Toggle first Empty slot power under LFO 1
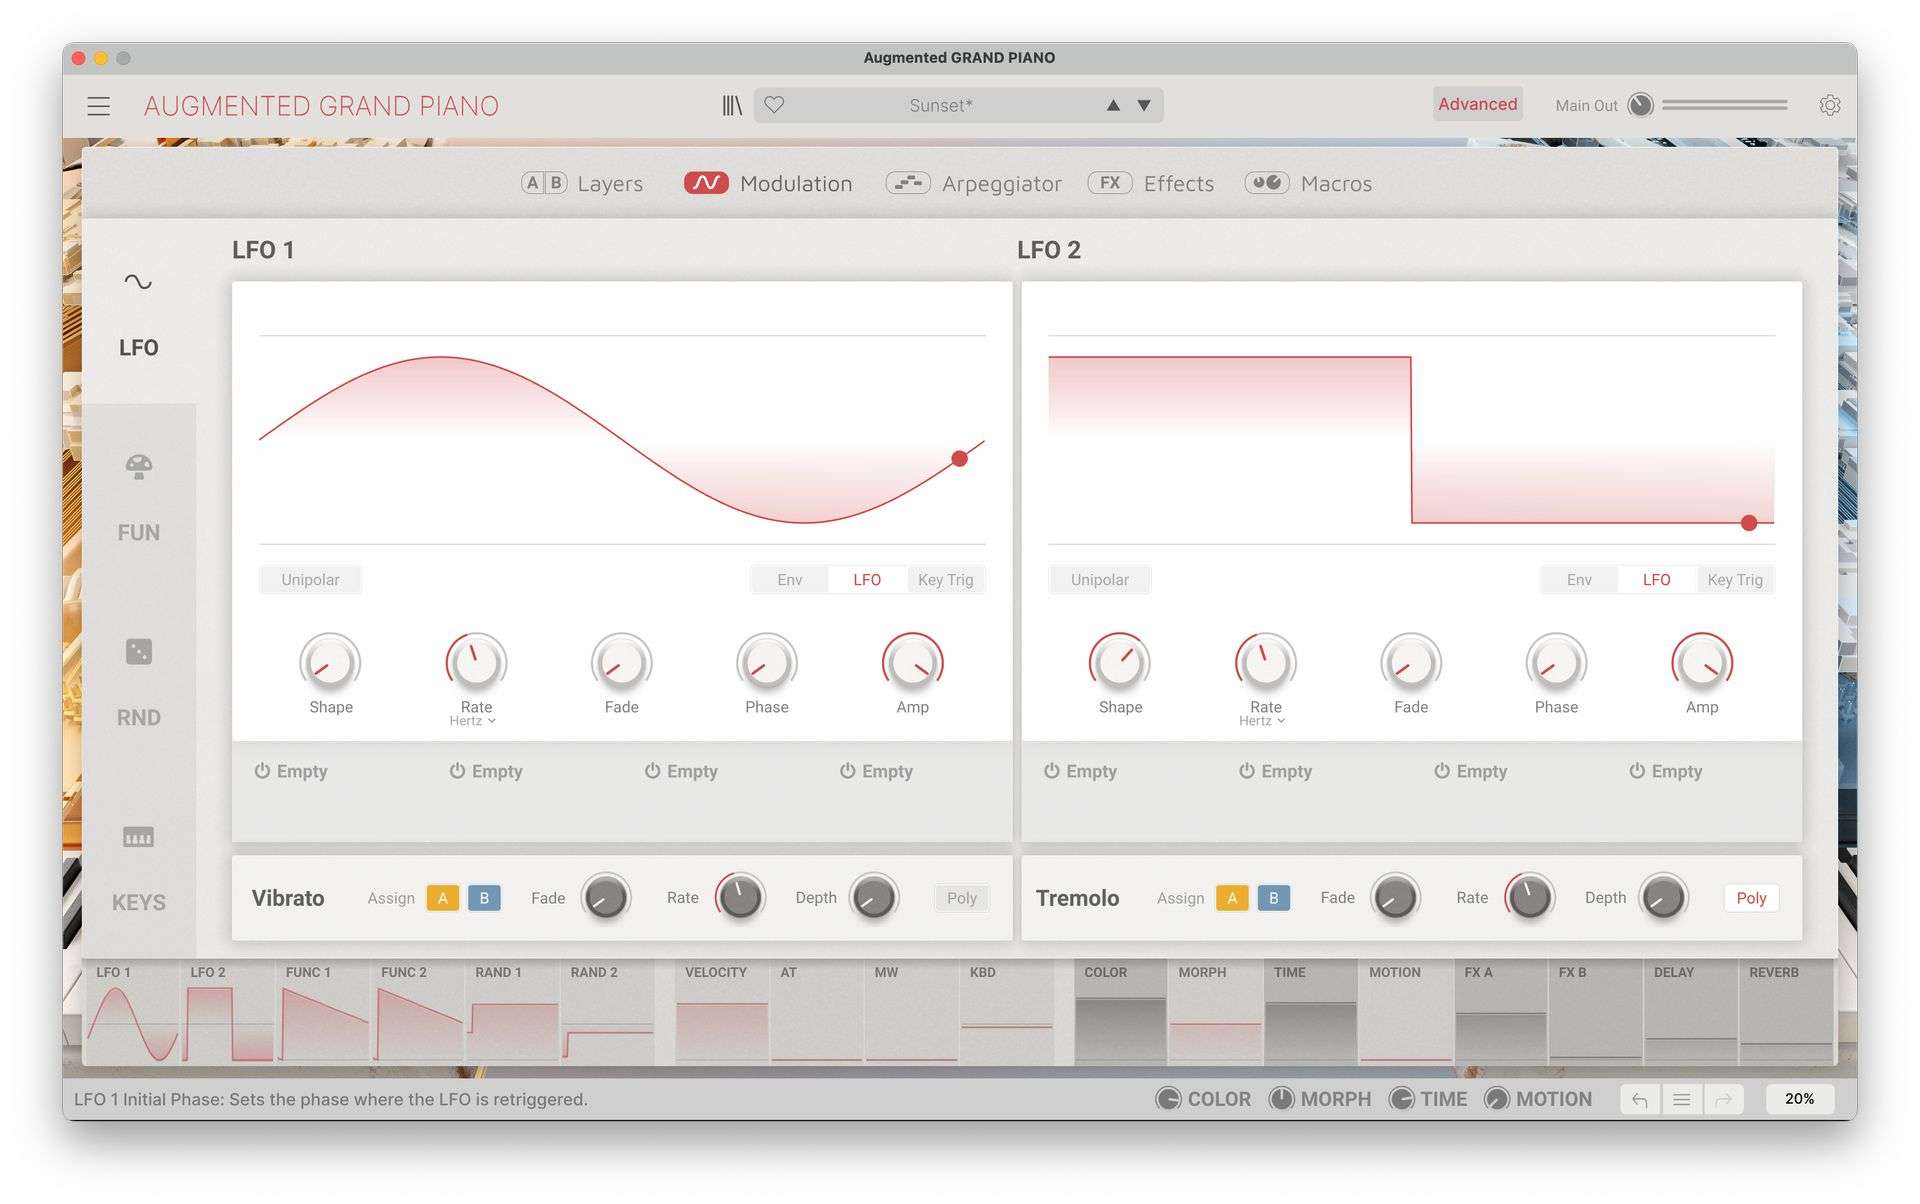 (x=262, y=771)
